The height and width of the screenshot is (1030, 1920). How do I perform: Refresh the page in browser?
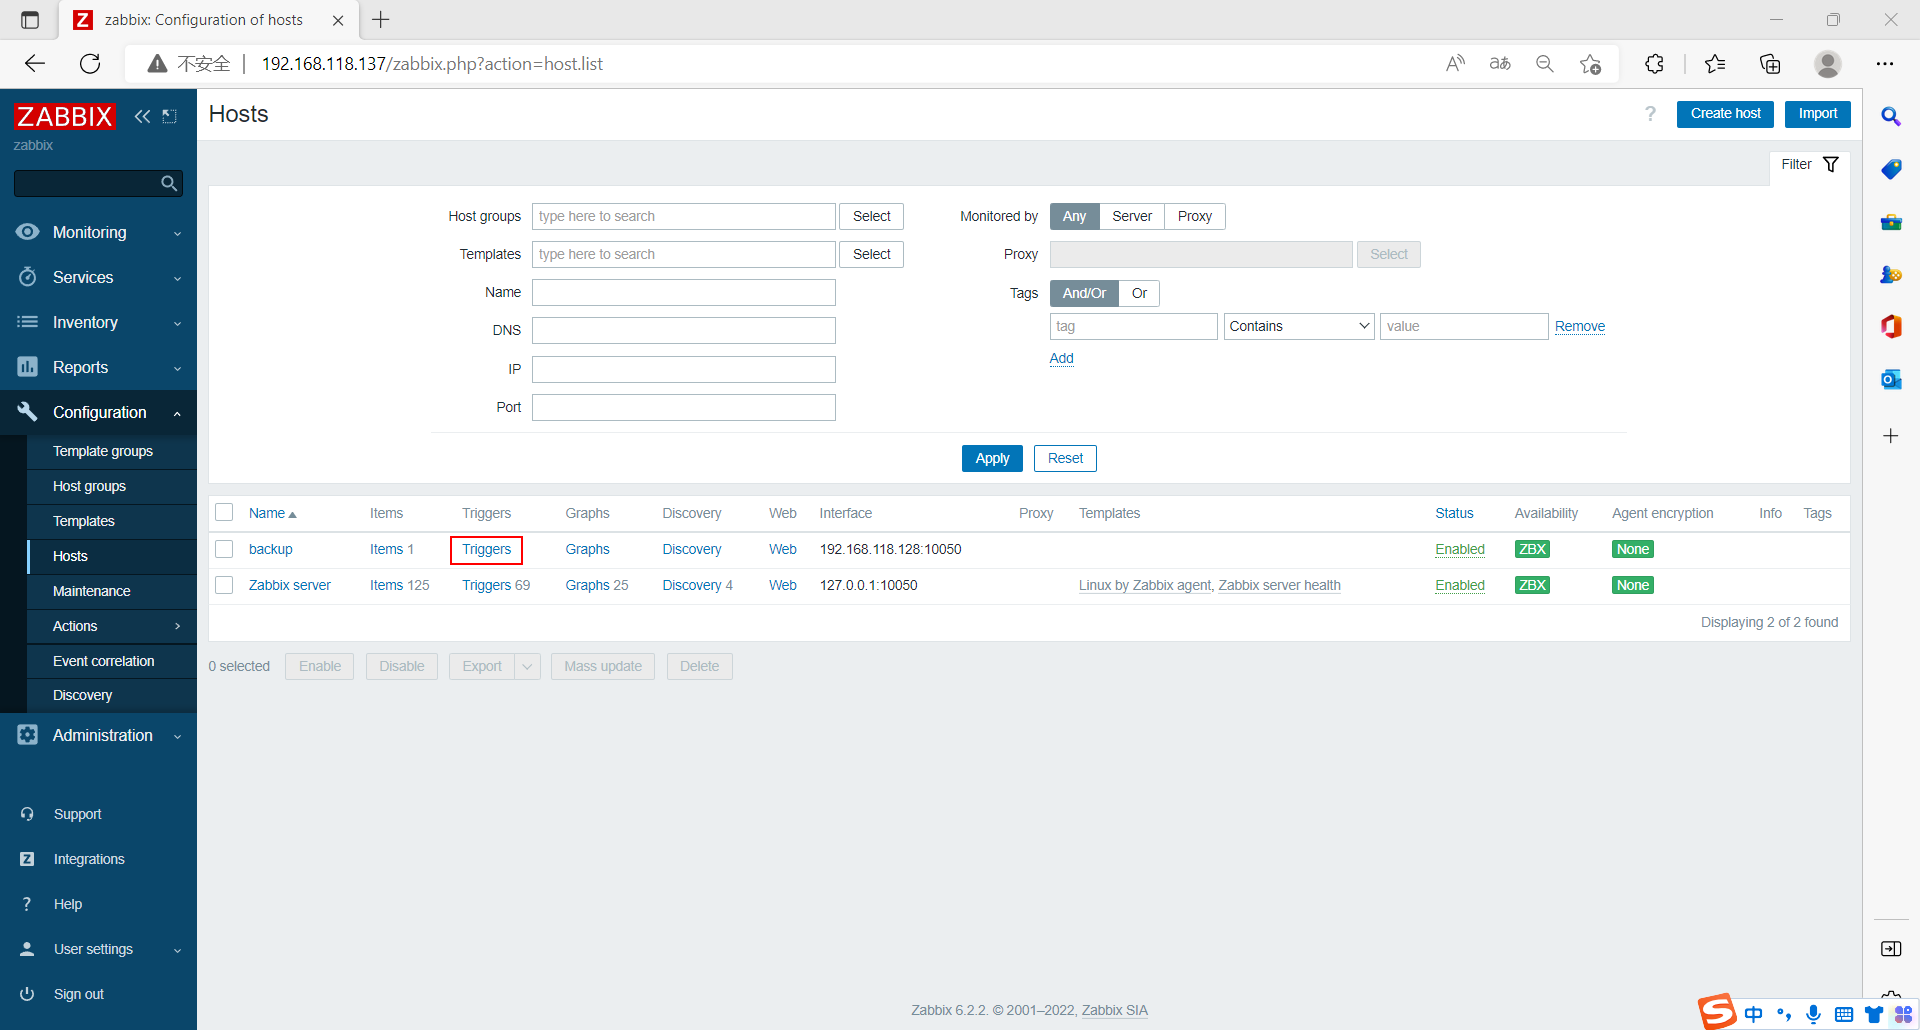pyautogui.click(x=90, y=64)
